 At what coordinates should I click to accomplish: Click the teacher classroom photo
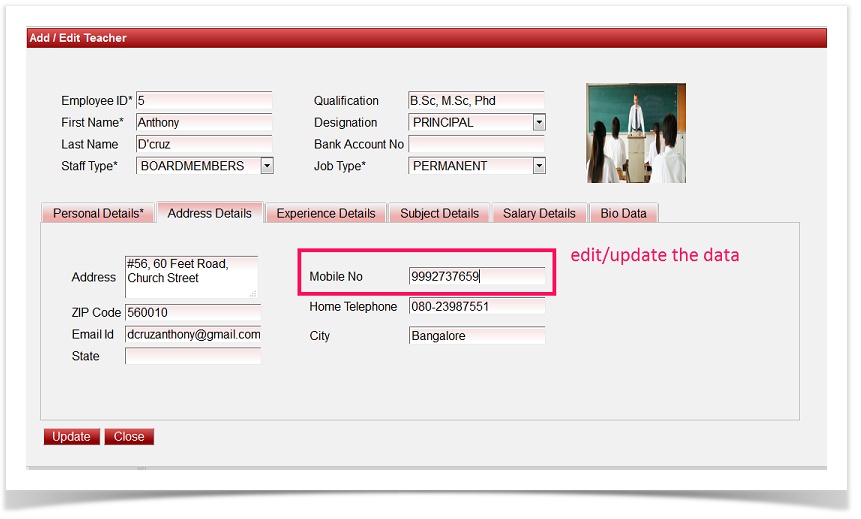[635, 132]
